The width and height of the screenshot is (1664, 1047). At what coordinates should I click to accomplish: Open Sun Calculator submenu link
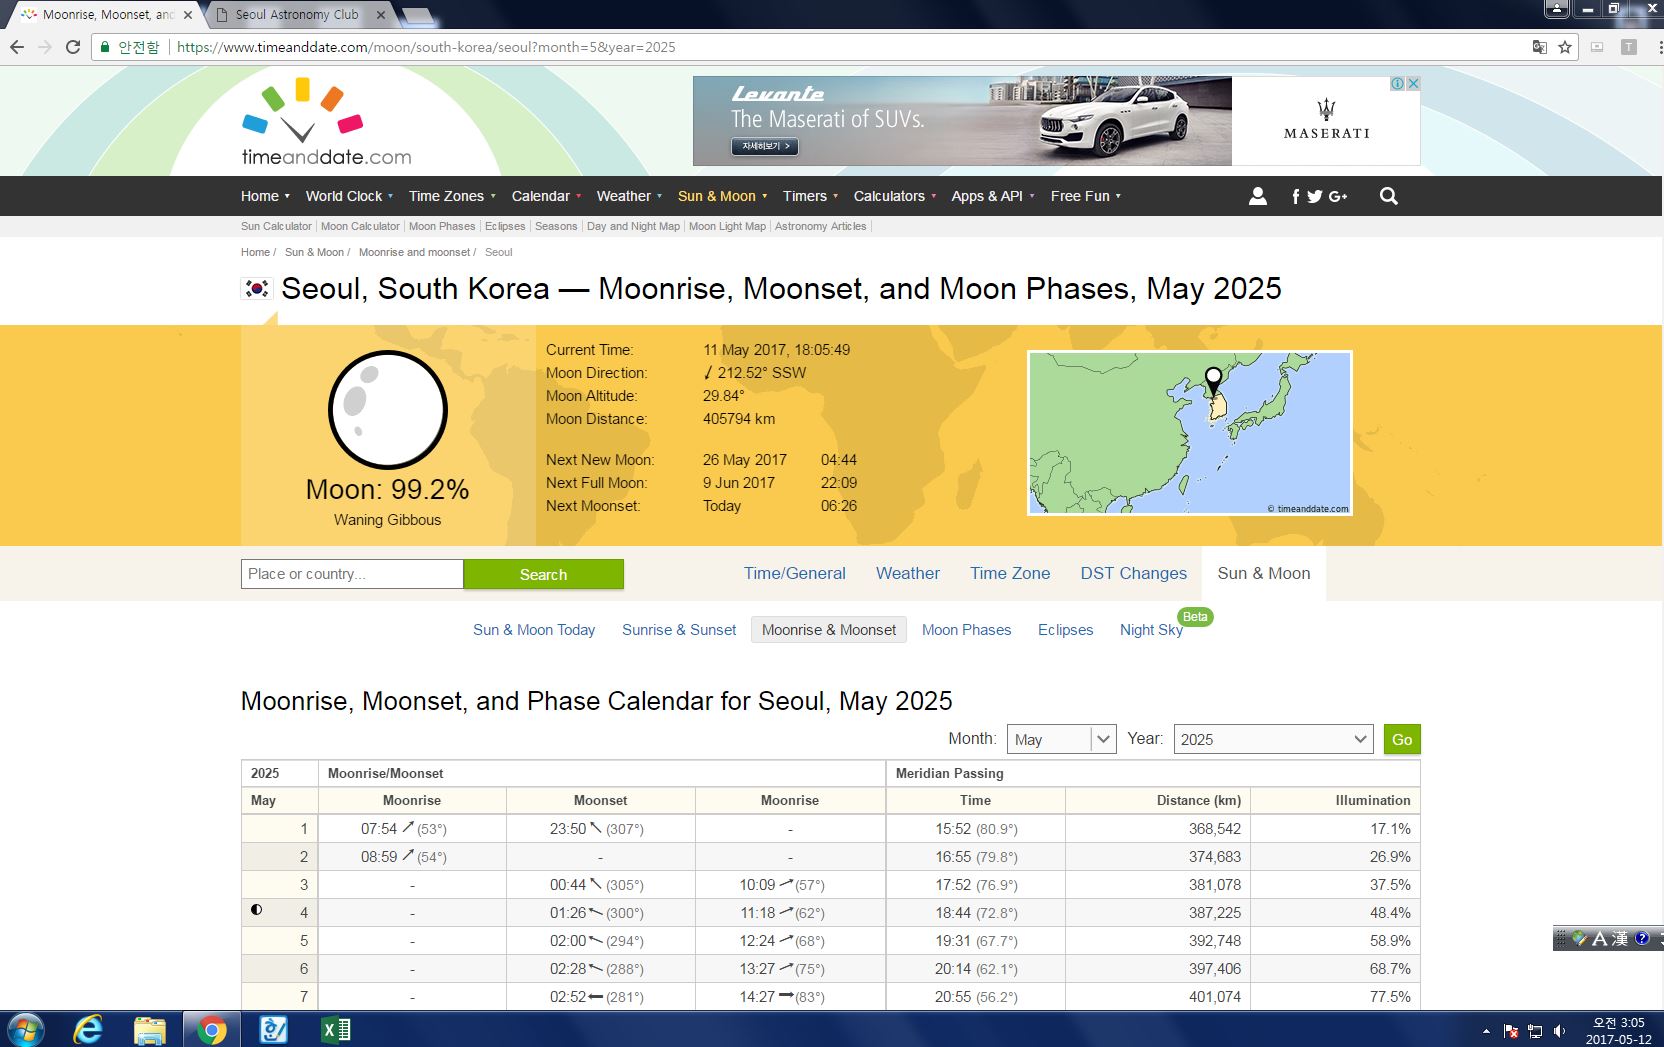point(276,226)
